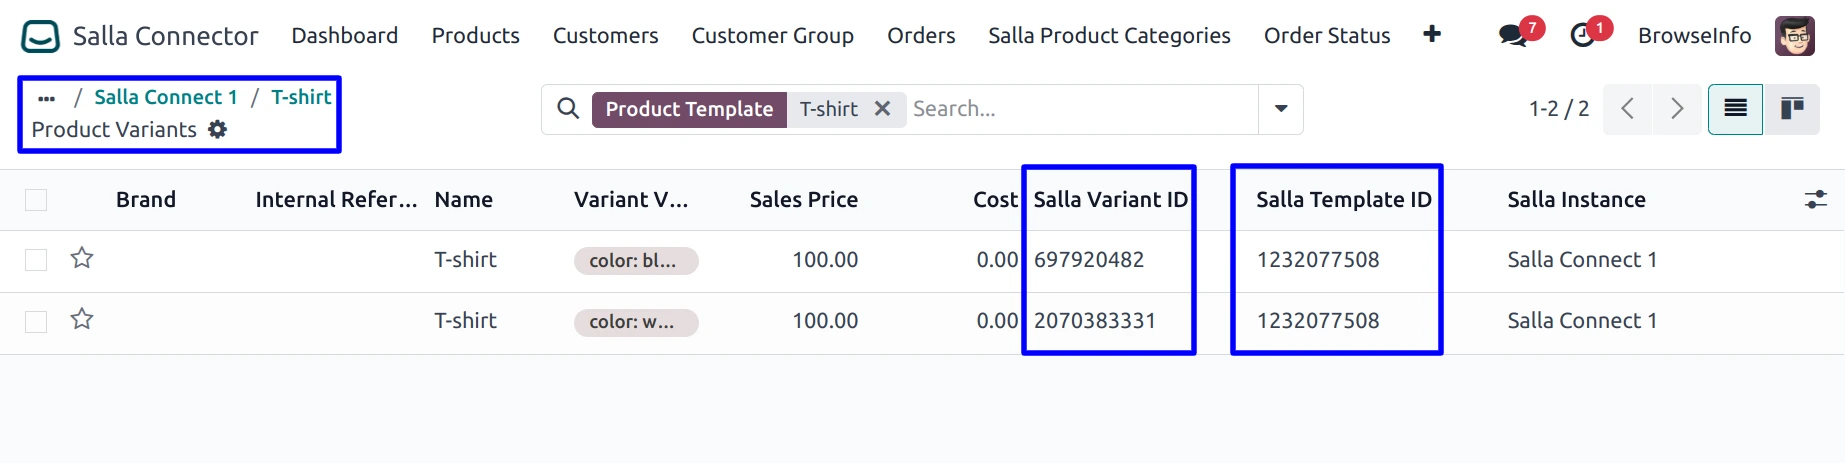1845x463 pixels.
Task: Go back to Salla Connect 1 breadcrumb
Action: tap(166, 97)
